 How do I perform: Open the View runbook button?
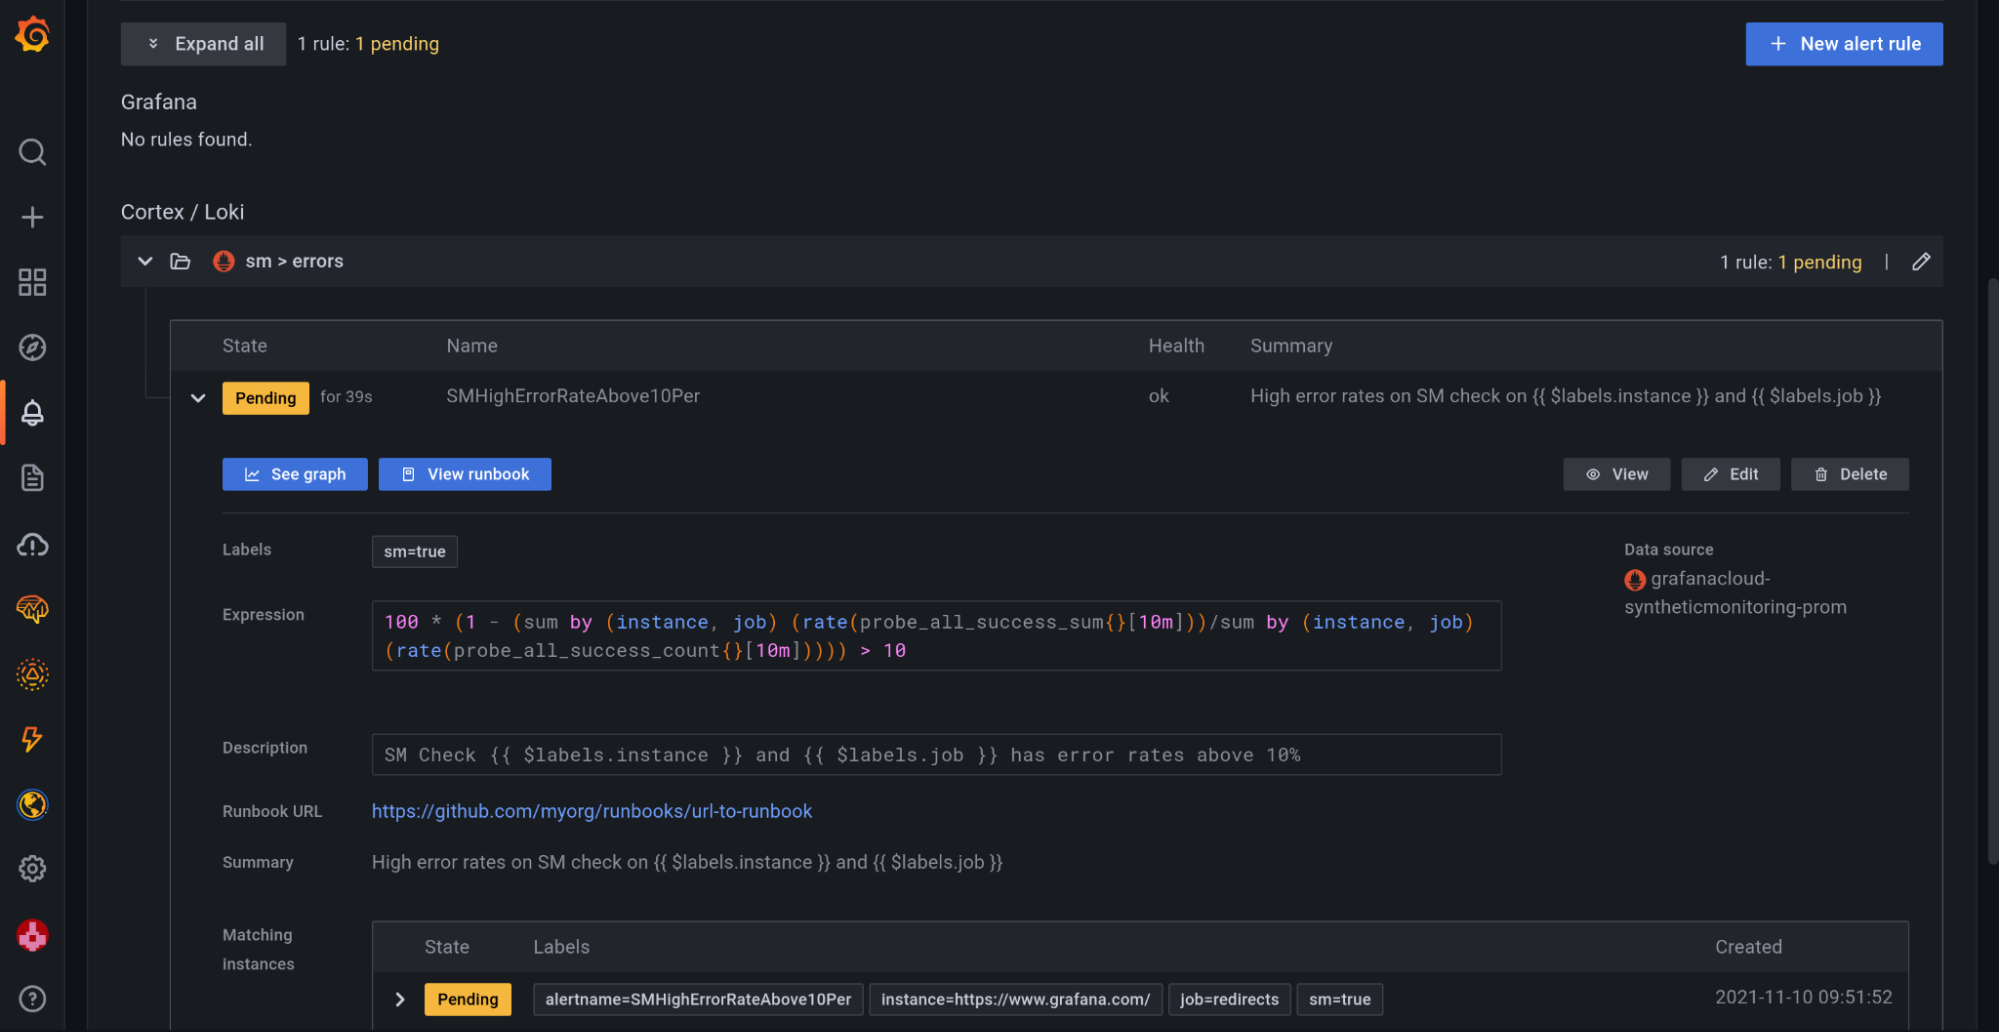465,474
